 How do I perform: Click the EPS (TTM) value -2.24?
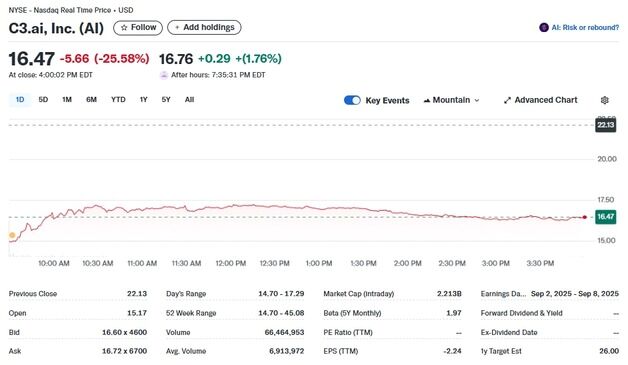452,351
